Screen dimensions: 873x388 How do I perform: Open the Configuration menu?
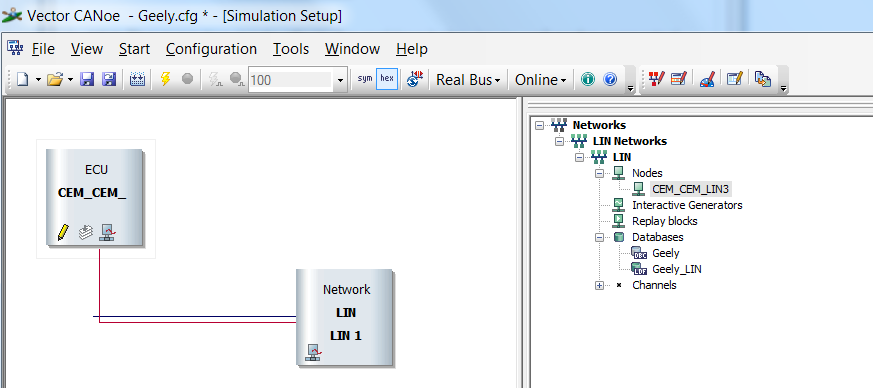coord(212,49)
